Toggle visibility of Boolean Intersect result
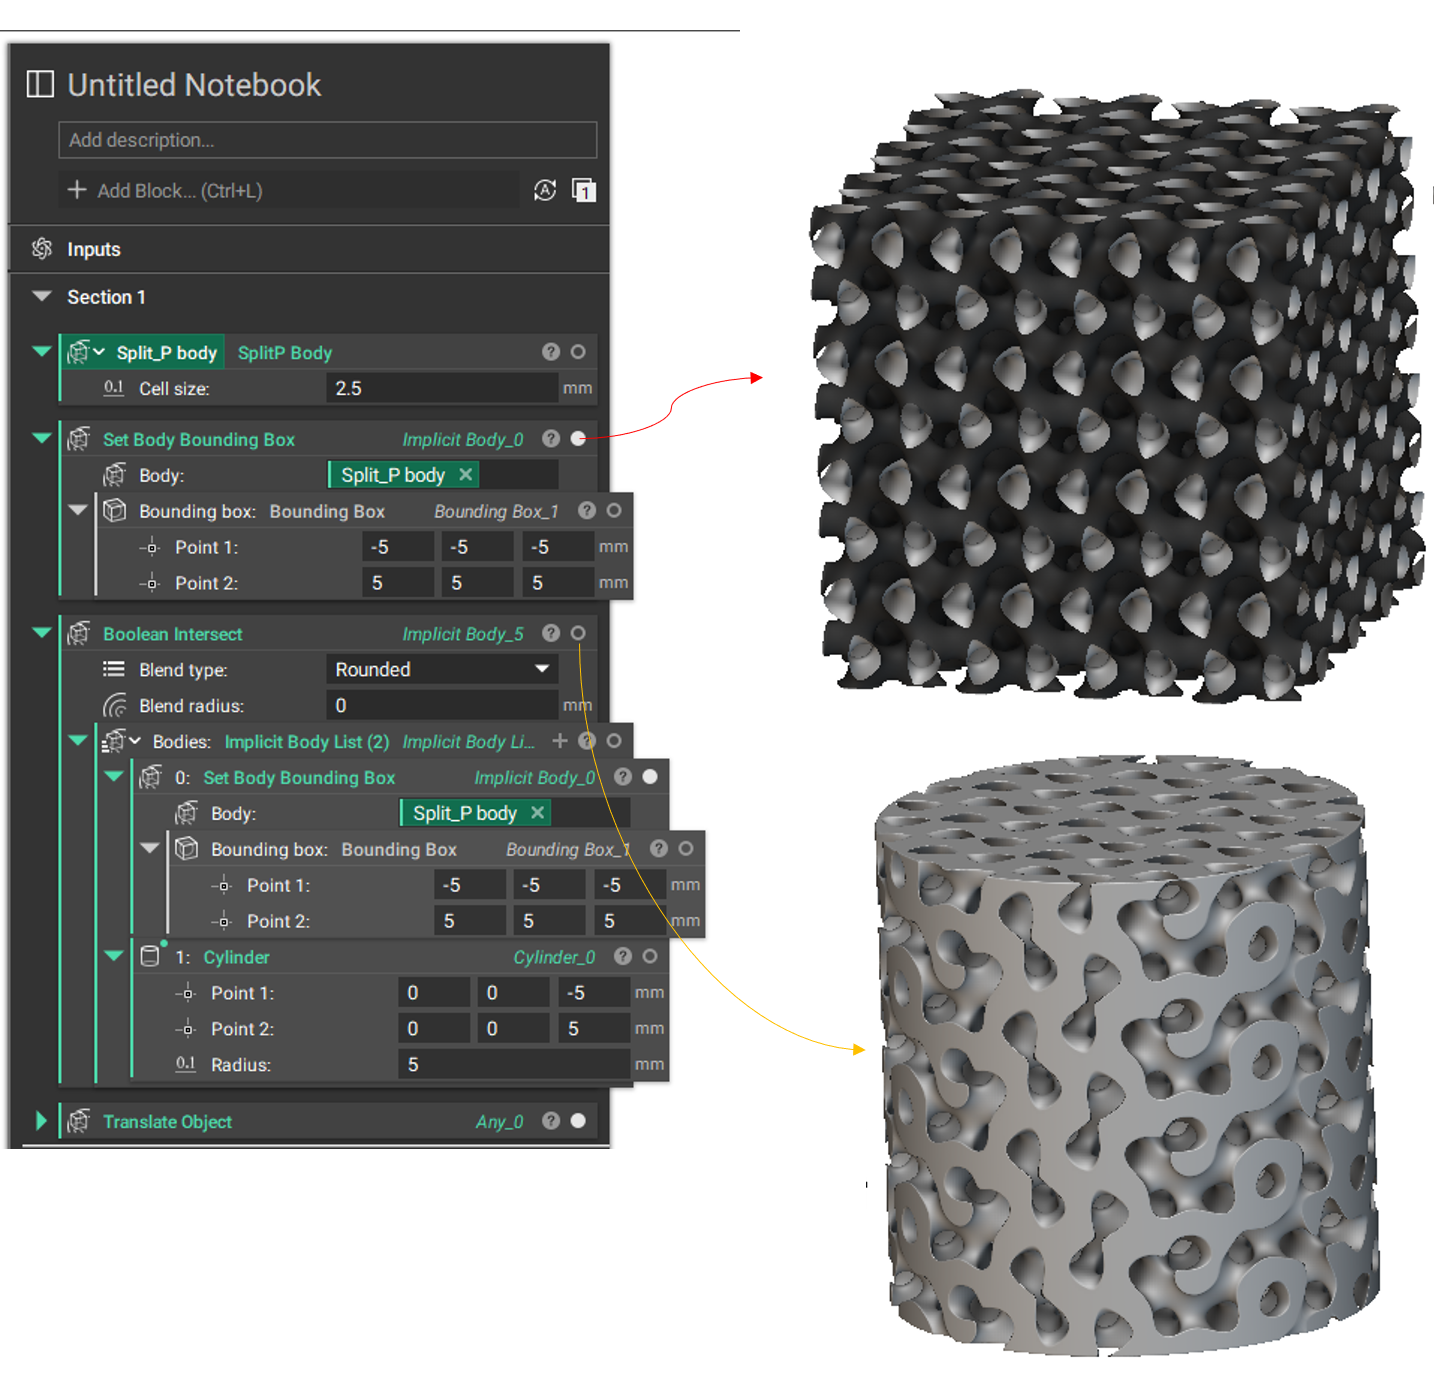Image resolution: width=1434 pixels, height=1388 pixels. pos(578,633)
